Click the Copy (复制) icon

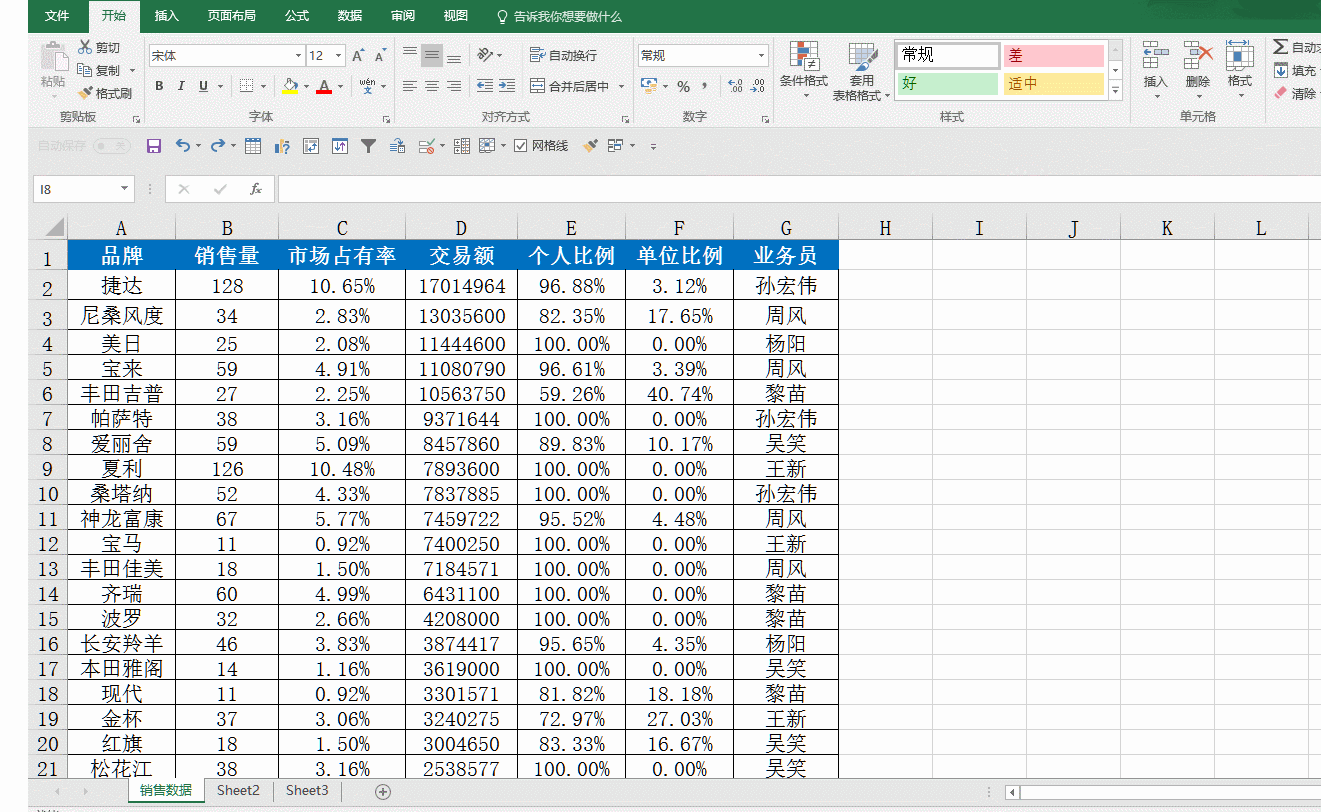pyautogui.click(x=86, y=70)
